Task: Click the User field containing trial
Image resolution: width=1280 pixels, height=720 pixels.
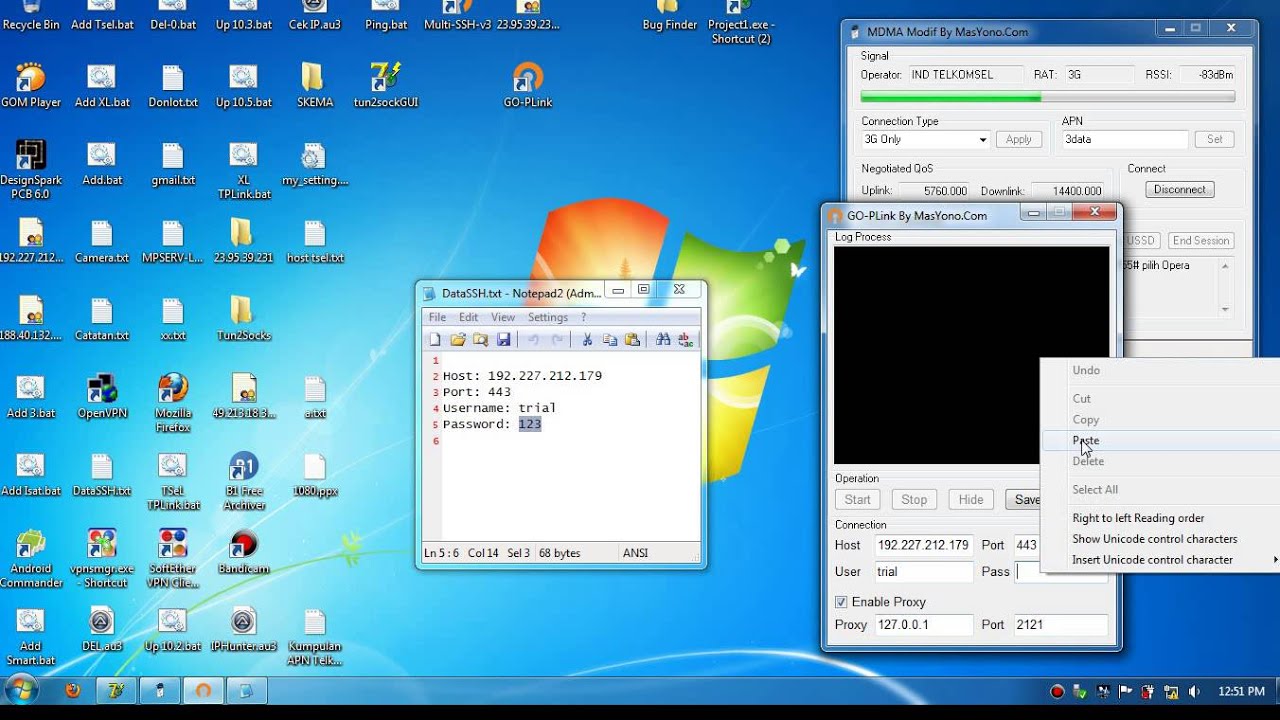Action: click(x=923, y=571)
